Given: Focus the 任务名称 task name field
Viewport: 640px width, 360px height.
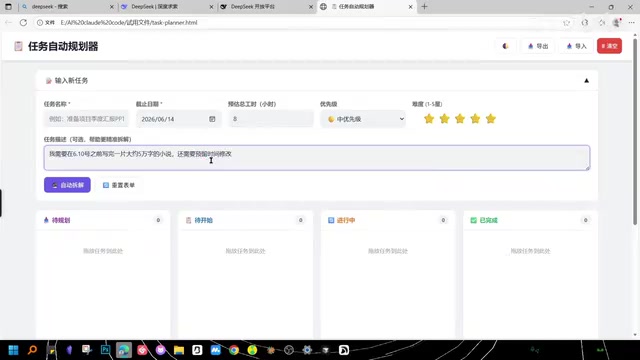Looking at the screenshot, I should (x=86, y=119).
